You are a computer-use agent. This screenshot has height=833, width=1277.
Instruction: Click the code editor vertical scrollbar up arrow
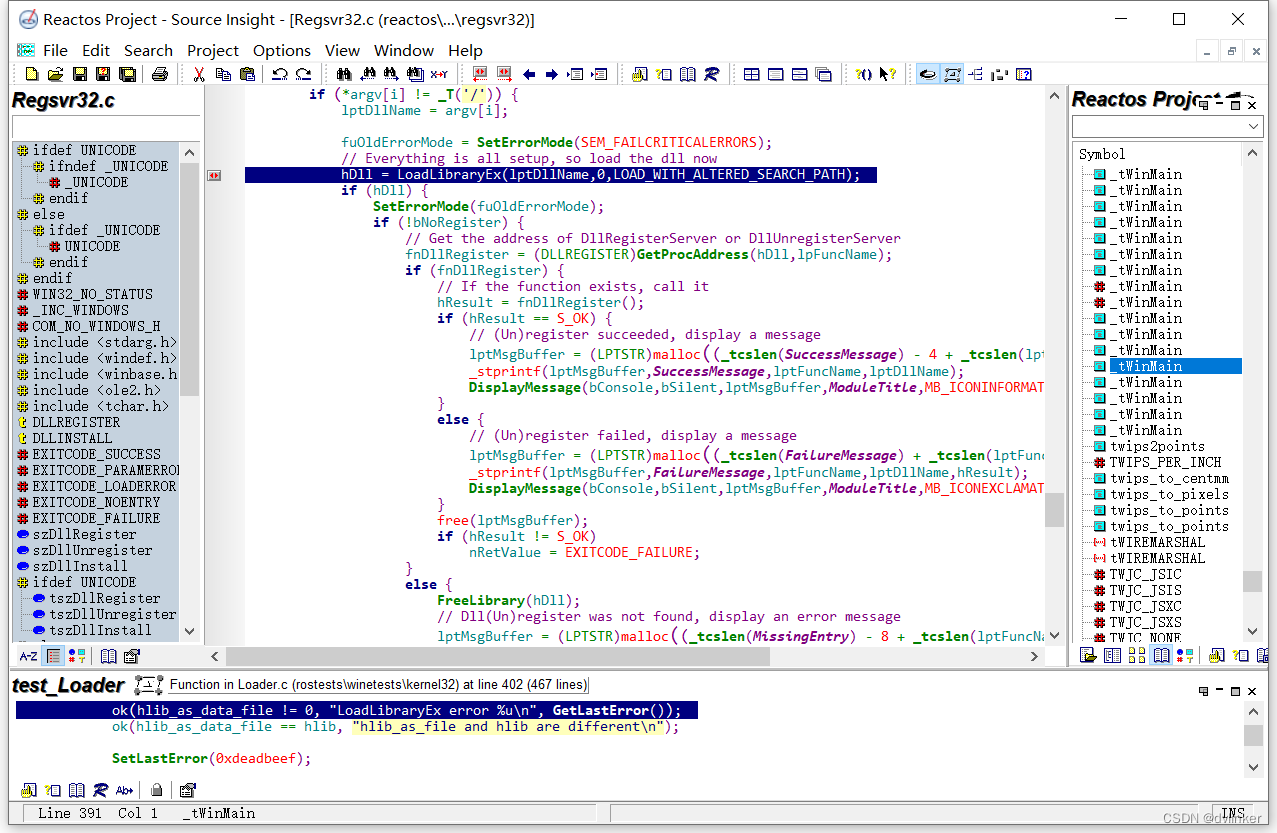coord(1054,94)
